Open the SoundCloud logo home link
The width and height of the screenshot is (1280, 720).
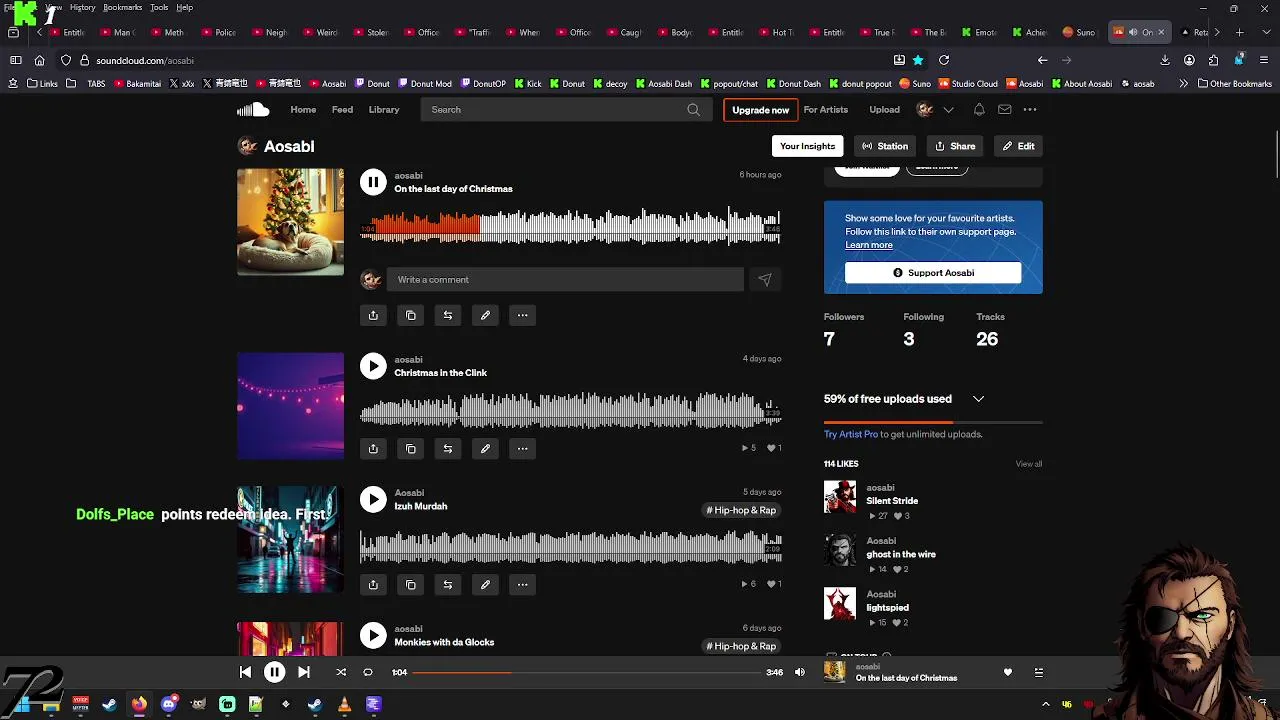click(253, 110)
